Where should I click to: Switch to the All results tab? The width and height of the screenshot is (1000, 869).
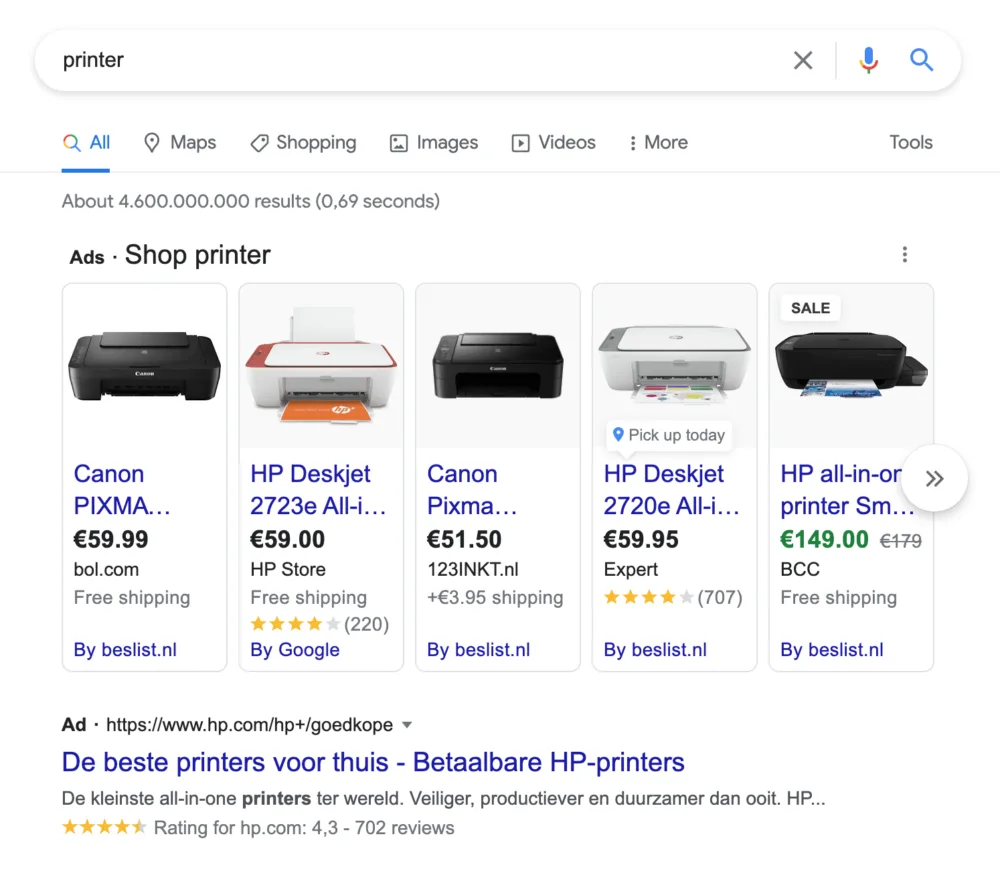click(86, 143)
